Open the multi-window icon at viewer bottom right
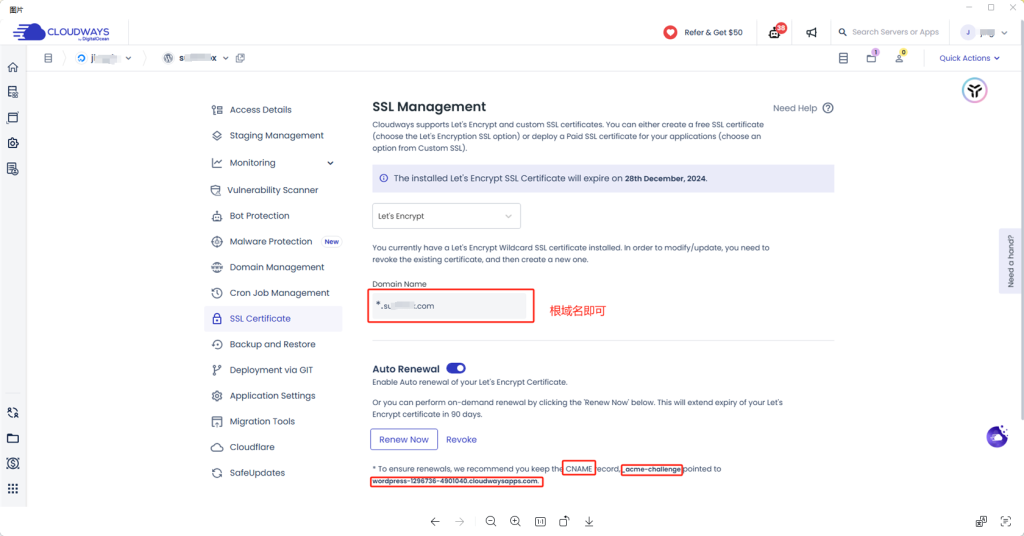Screen dimensions: 1024x536 (x=981, y=521)
